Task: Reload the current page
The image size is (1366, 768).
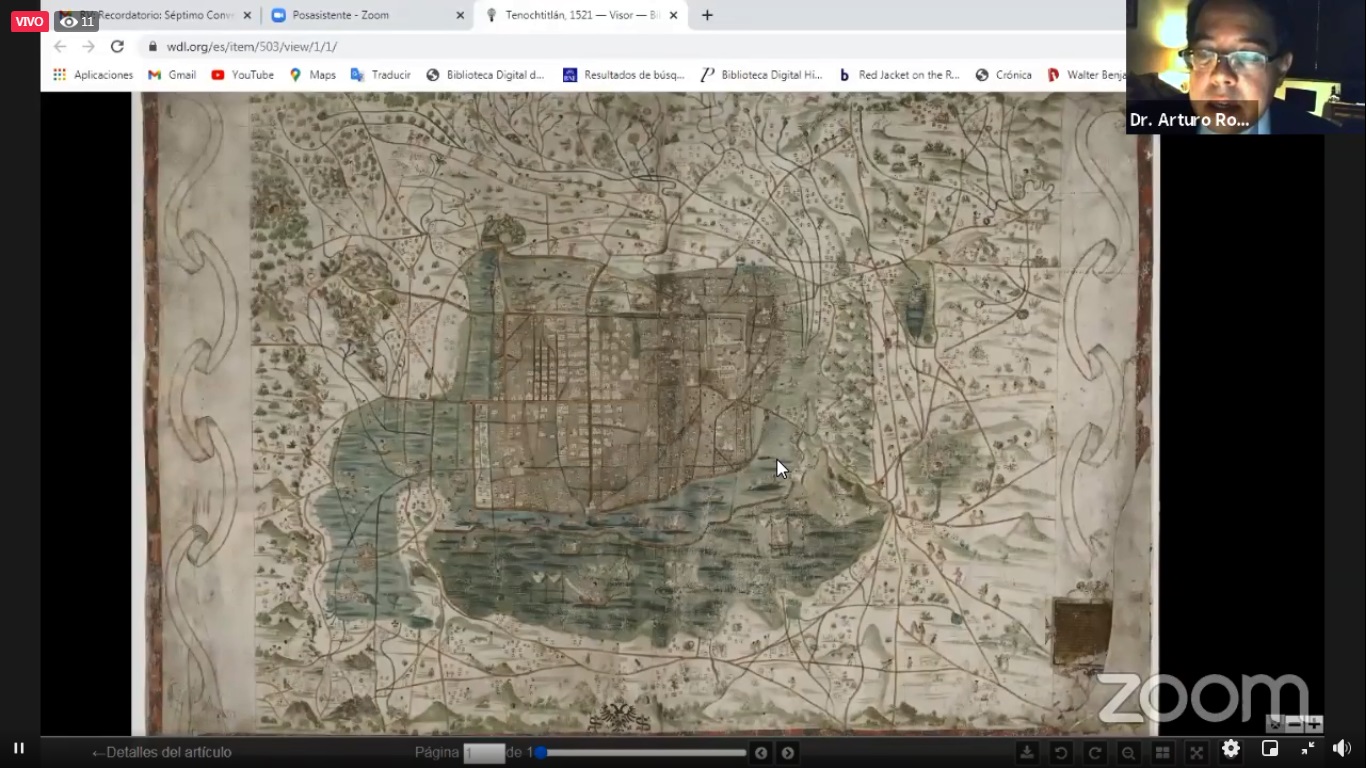Action: [x=117, y=46]
